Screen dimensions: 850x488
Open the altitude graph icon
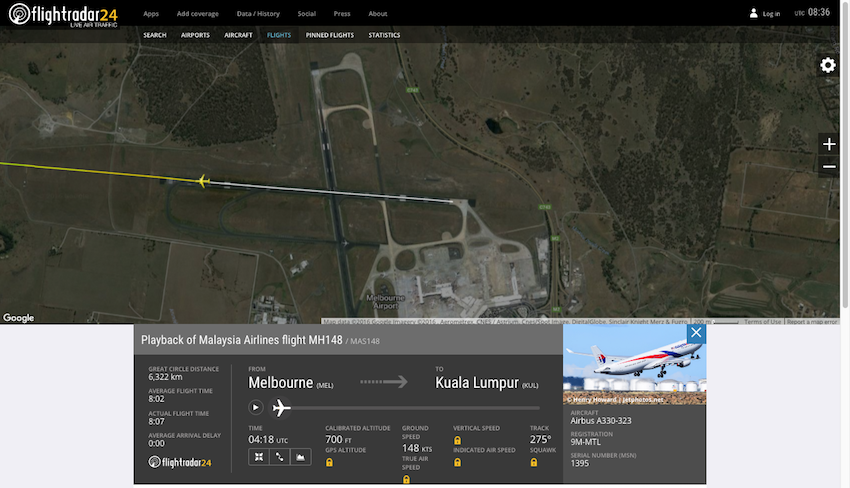coord(301,457)
